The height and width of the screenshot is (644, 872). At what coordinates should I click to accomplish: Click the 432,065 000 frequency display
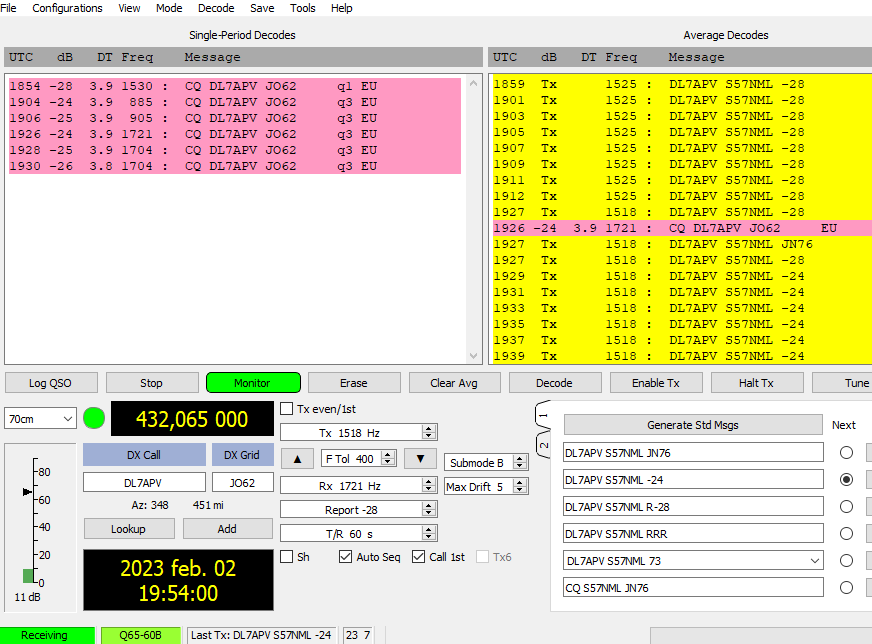click(x=192, y=419)
